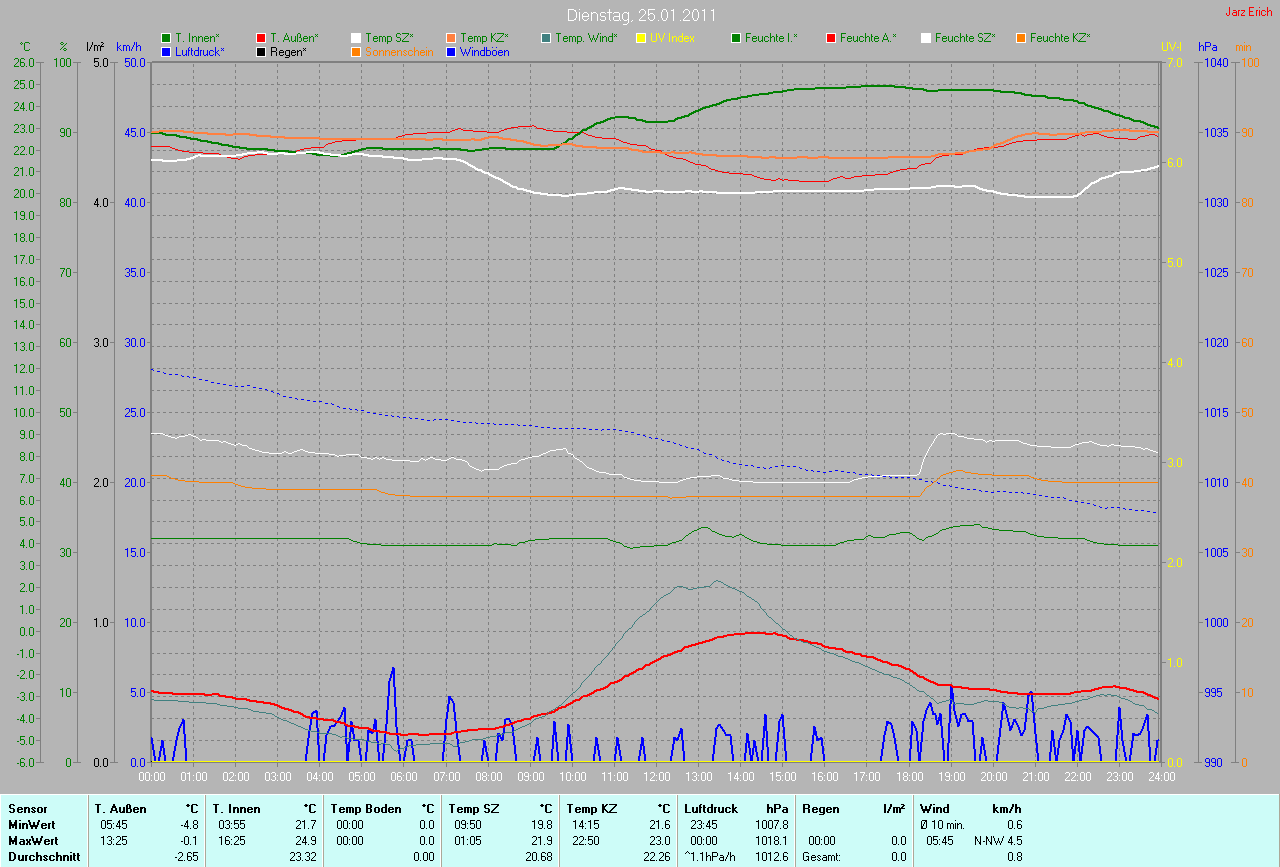Select the white Temp SZ legend marker
This screenshot has width=1280, height=867.
coord(356,38)
